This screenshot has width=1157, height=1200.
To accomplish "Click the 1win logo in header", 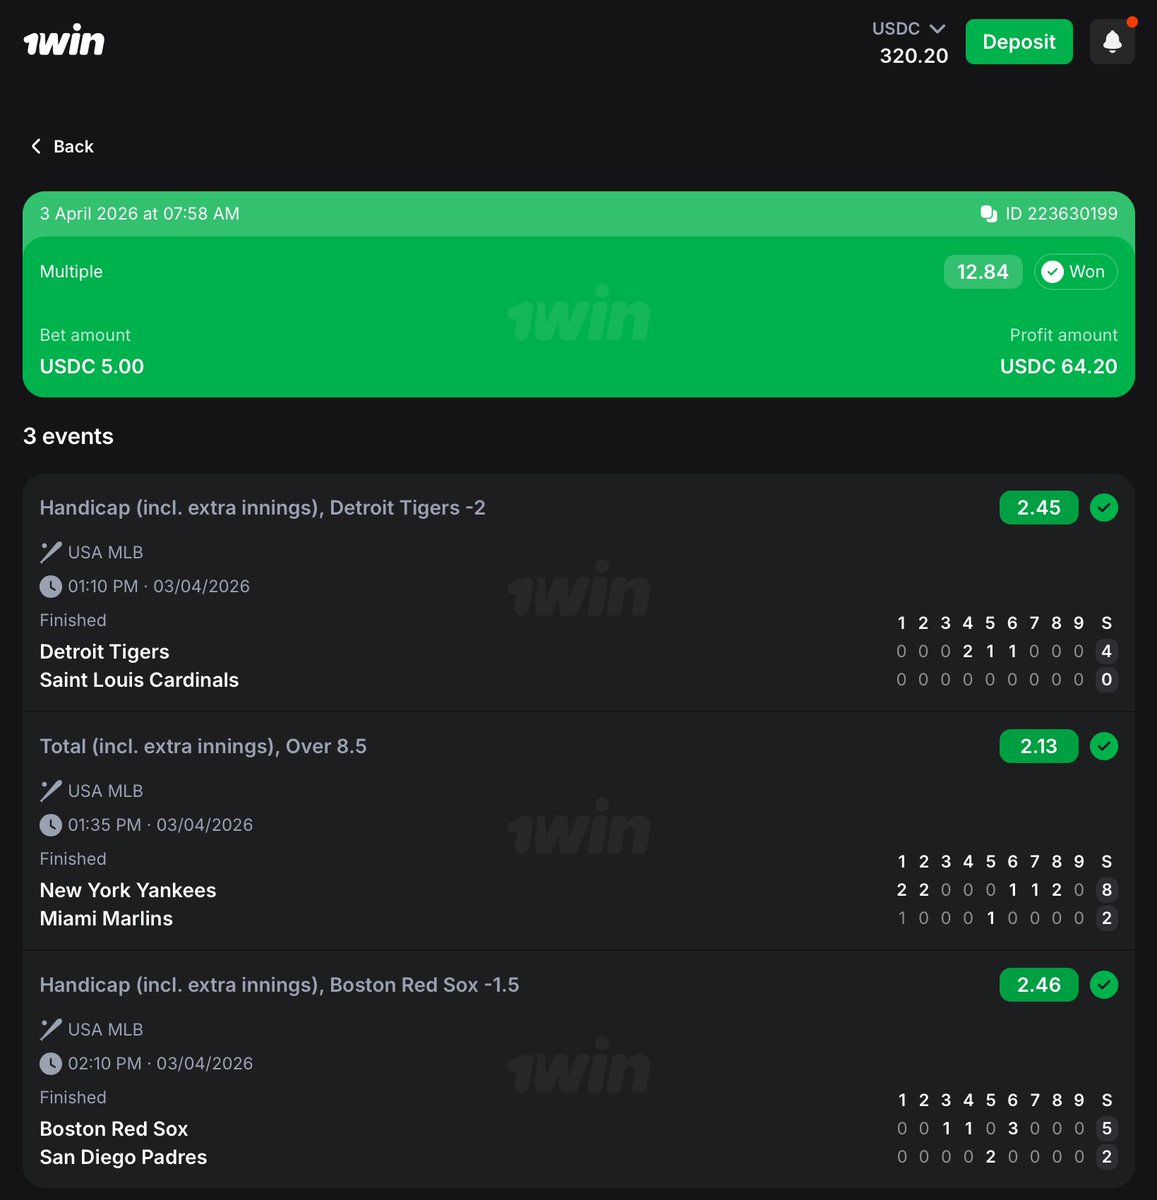I will click(x=64, y=41).
